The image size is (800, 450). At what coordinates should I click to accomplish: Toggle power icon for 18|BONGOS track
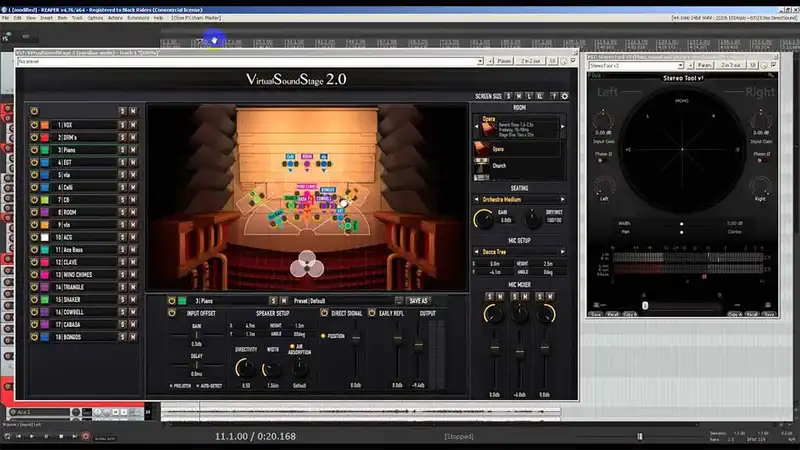tap(34, 337)
